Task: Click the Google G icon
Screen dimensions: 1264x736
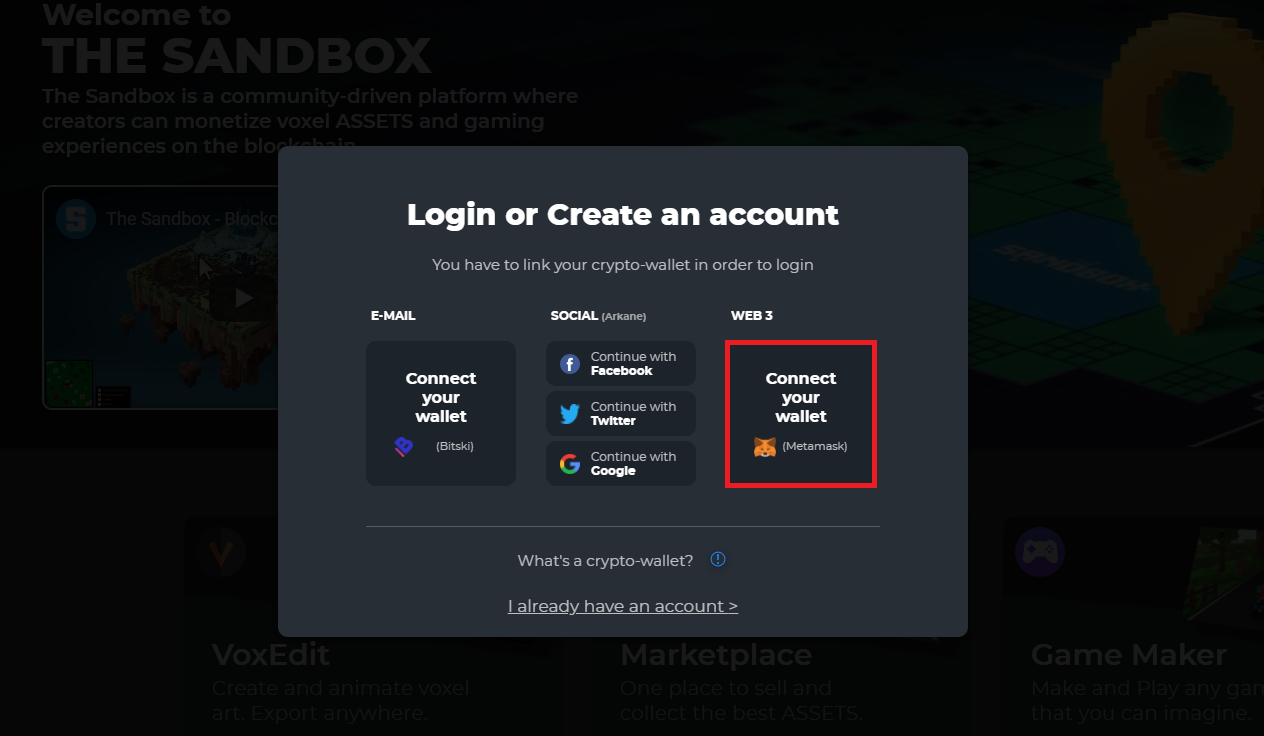Action: pyautogui.click(x=570, y=464)
